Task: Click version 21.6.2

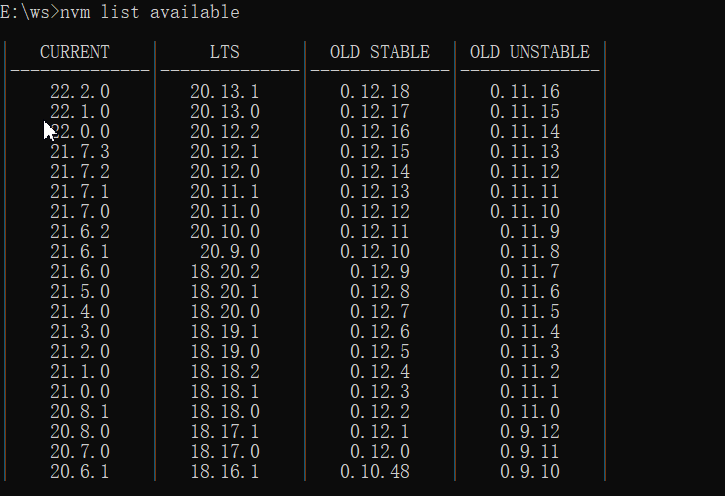Action: [80, 232]
